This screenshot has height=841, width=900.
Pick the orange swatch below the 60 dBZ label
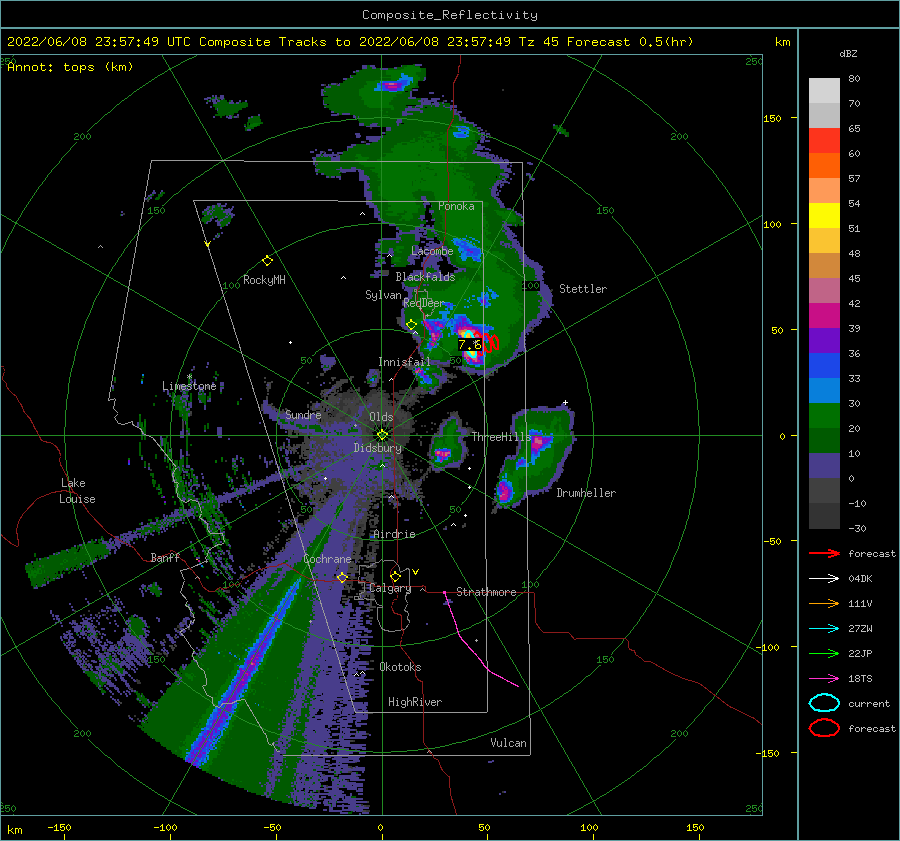824,166
